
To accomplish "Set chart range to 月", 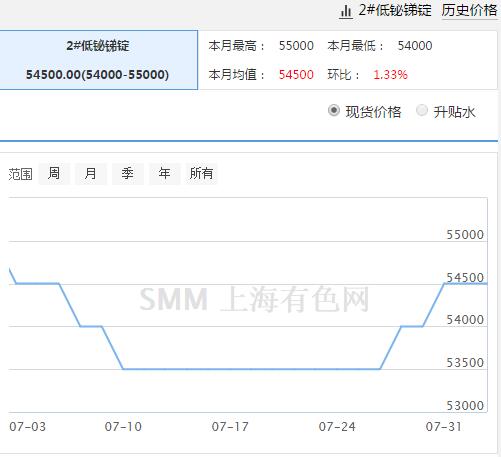I will pyautogui.click(x=91, y=174).
